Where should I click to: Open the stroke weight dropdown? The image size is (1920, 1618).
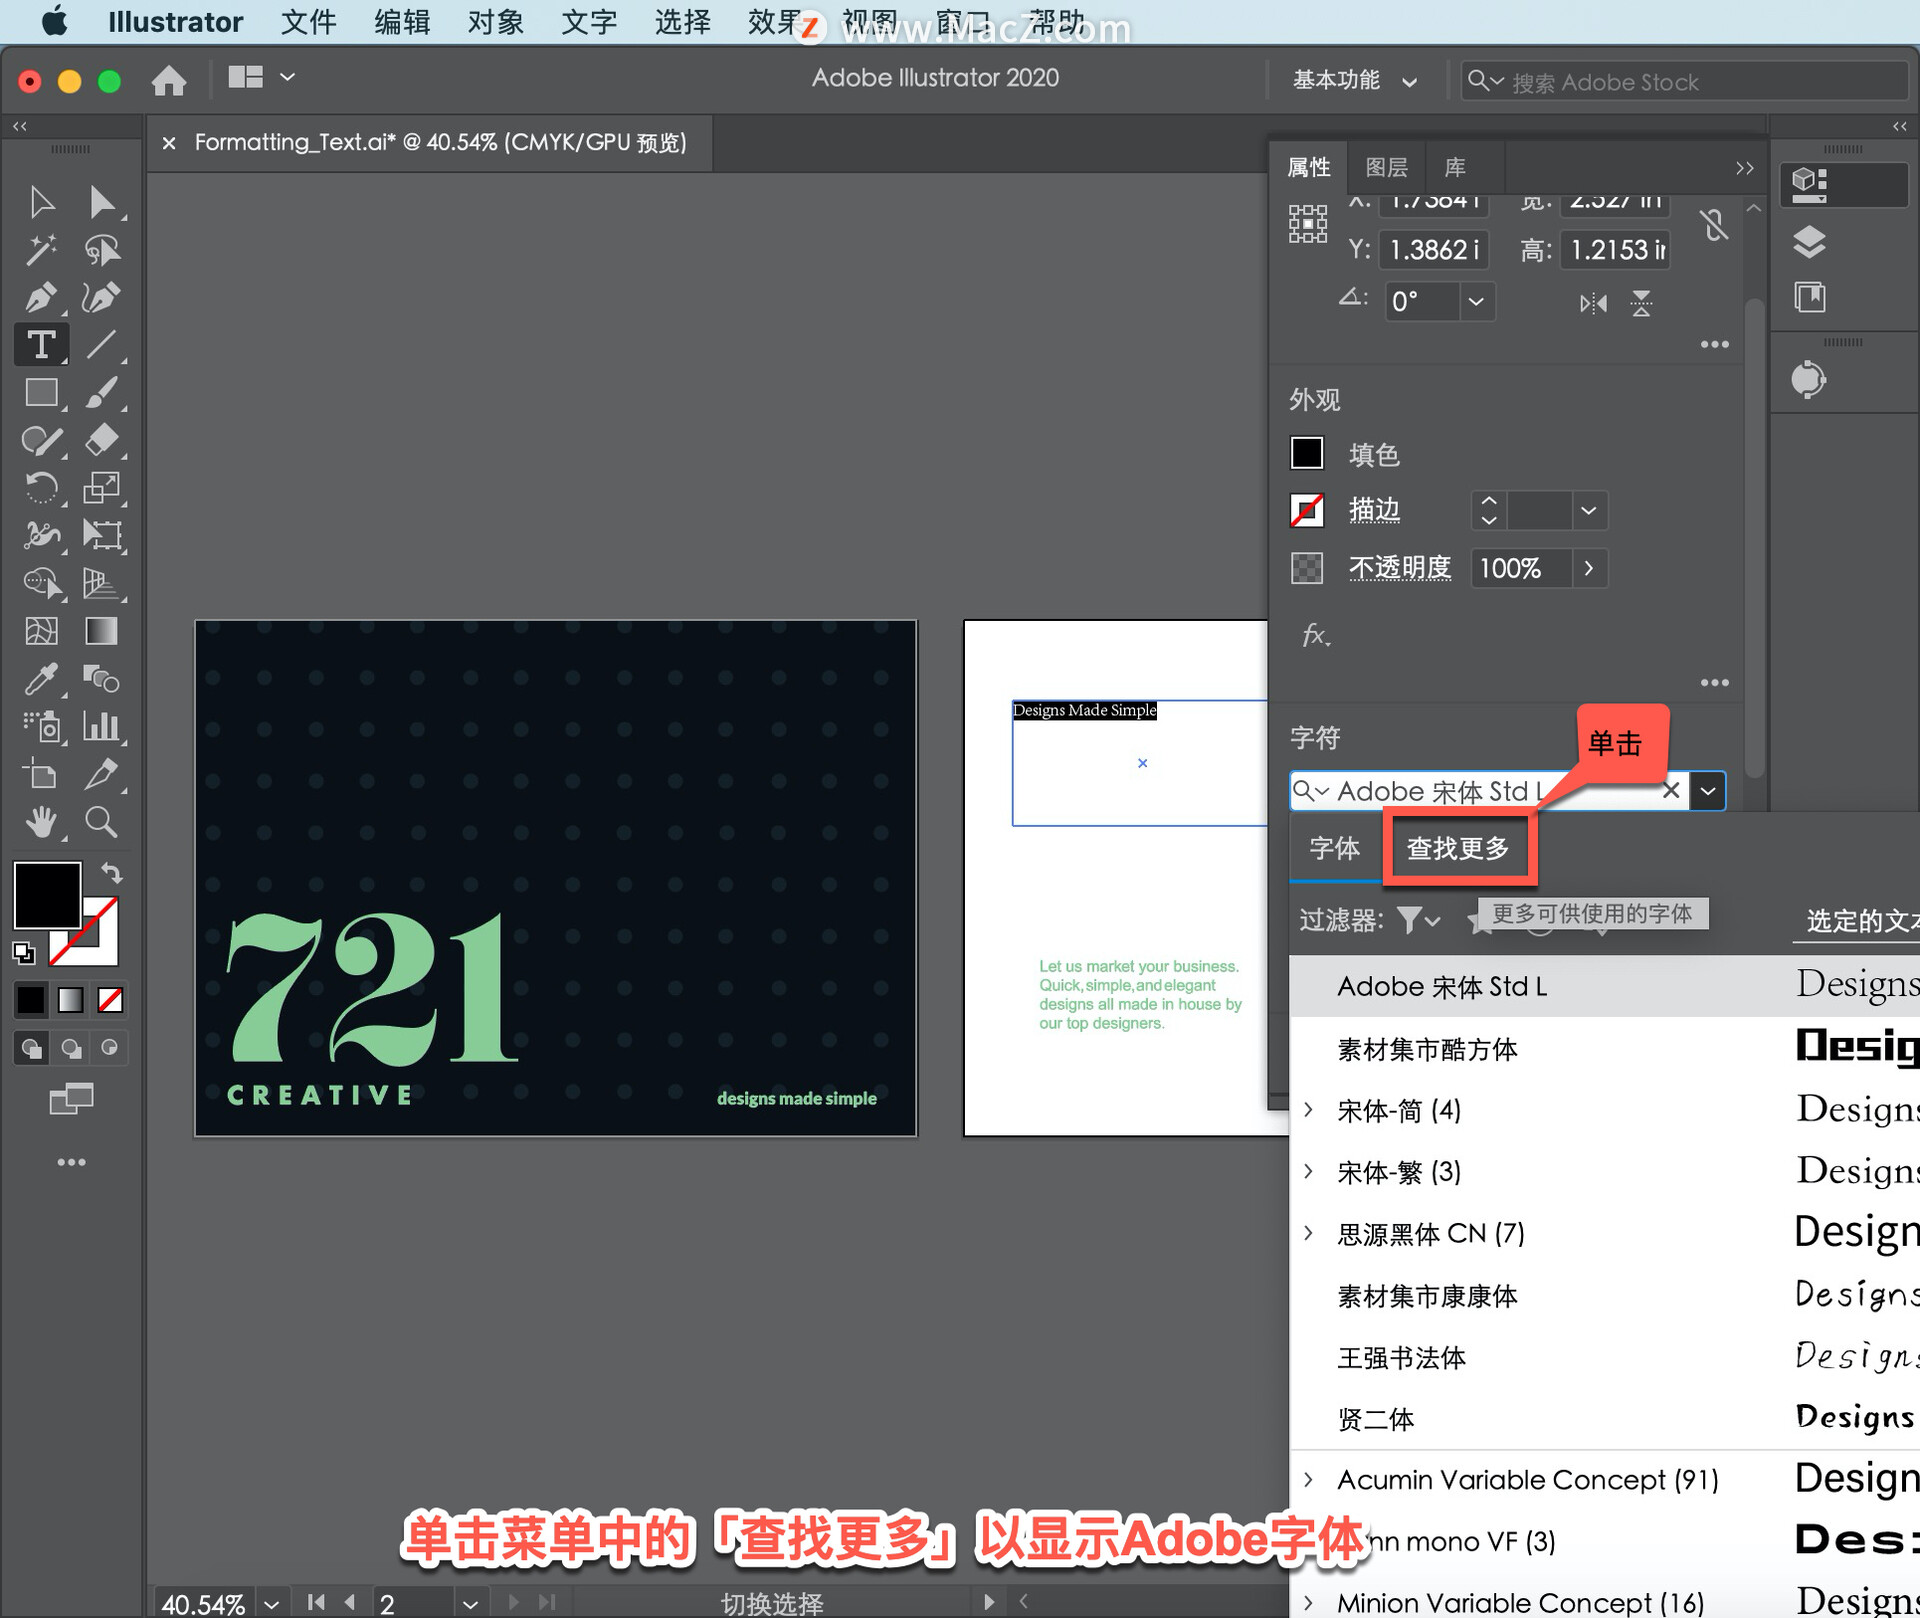coord(1588,510)
